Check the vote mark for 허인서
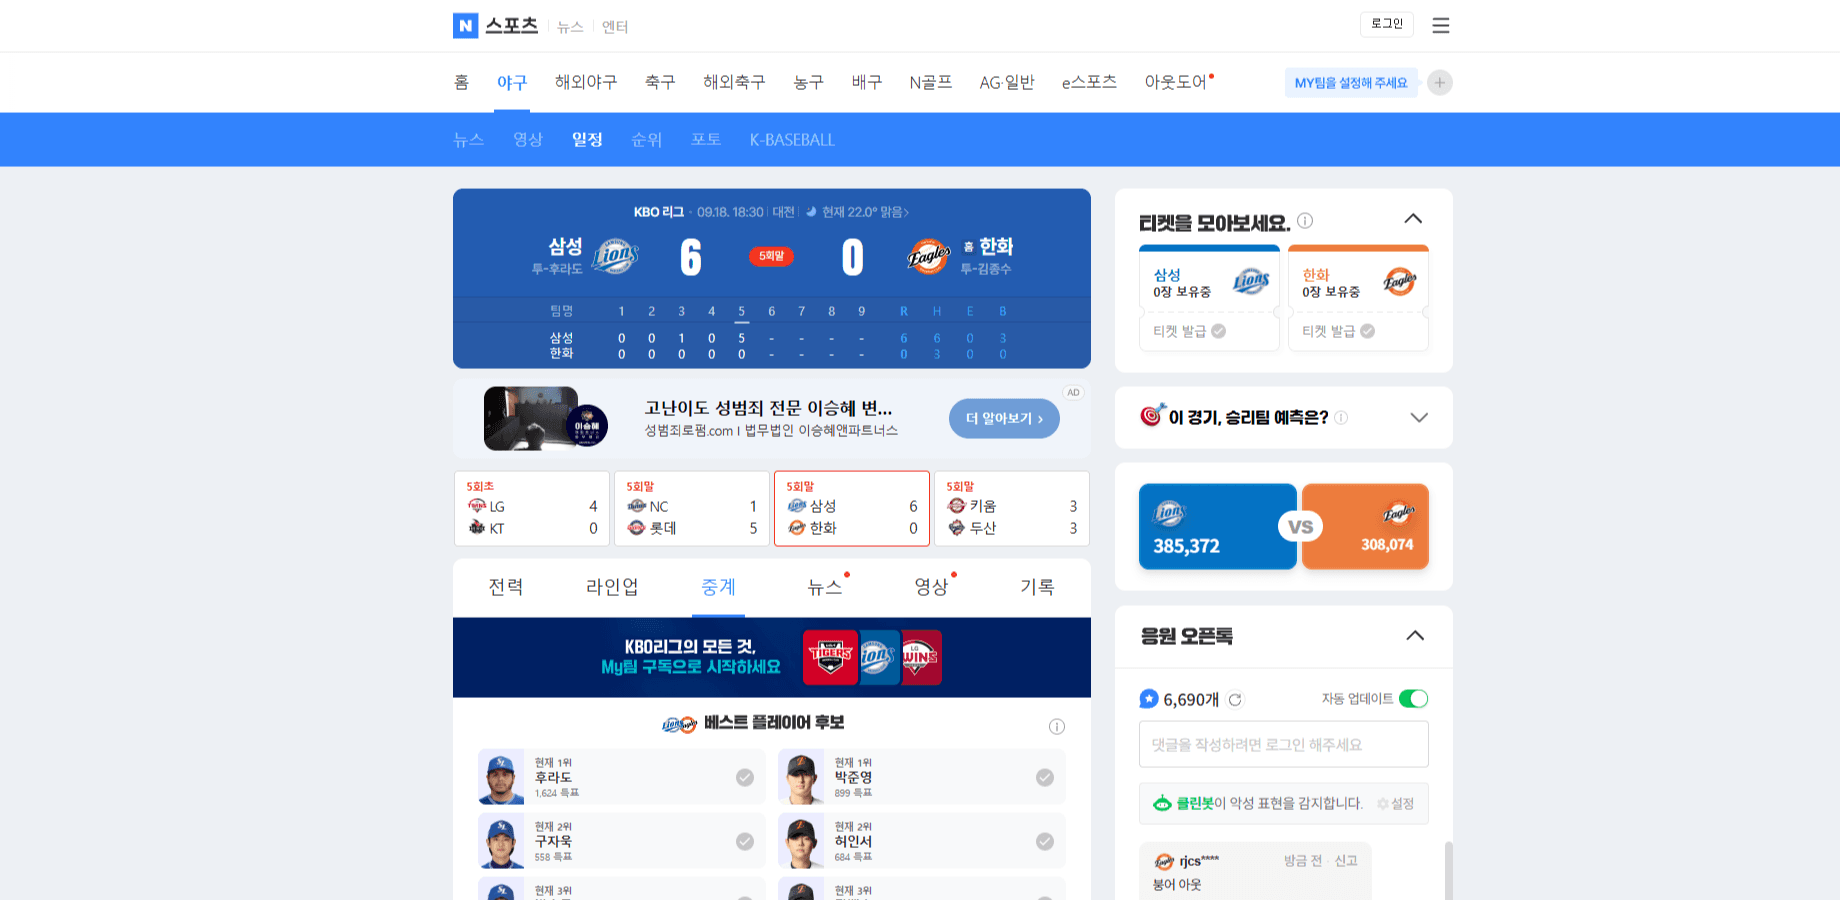The height and width of the screenshot is (900, 1840). tap(1045, 841)
